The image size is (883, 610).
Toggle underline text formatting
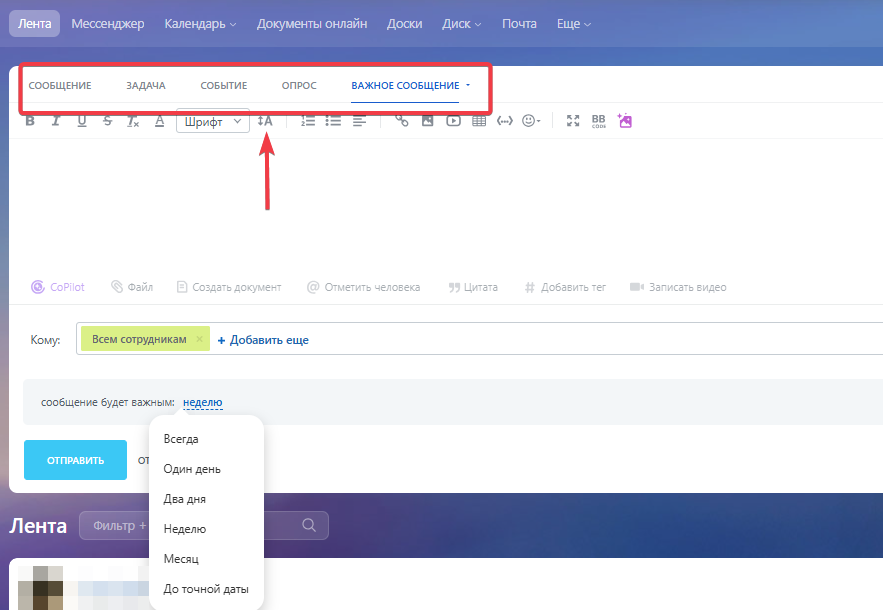click(x=82, y=121)
